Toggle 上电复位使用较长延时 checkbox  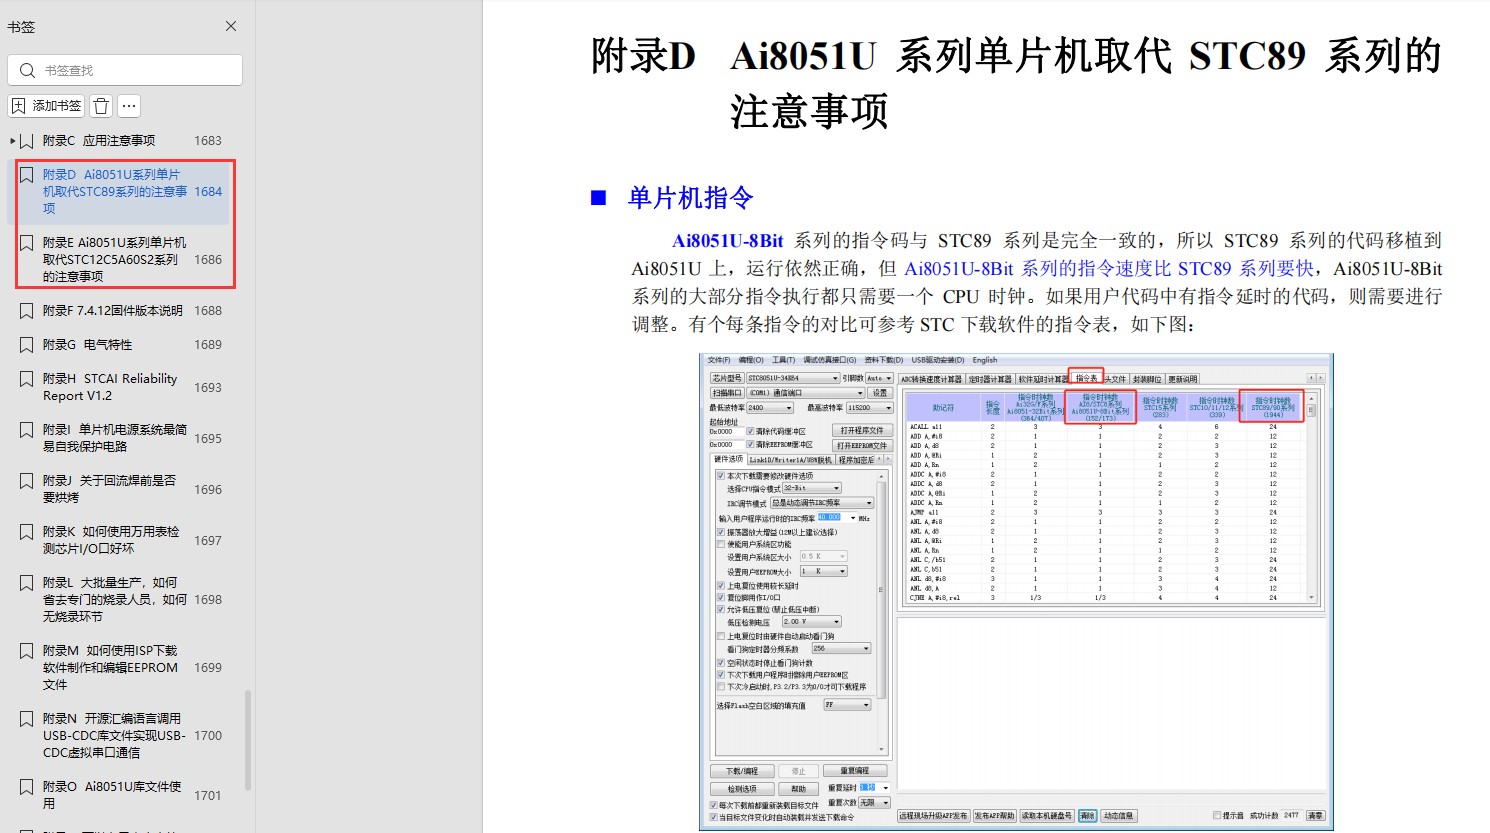(x=720, y=586)
